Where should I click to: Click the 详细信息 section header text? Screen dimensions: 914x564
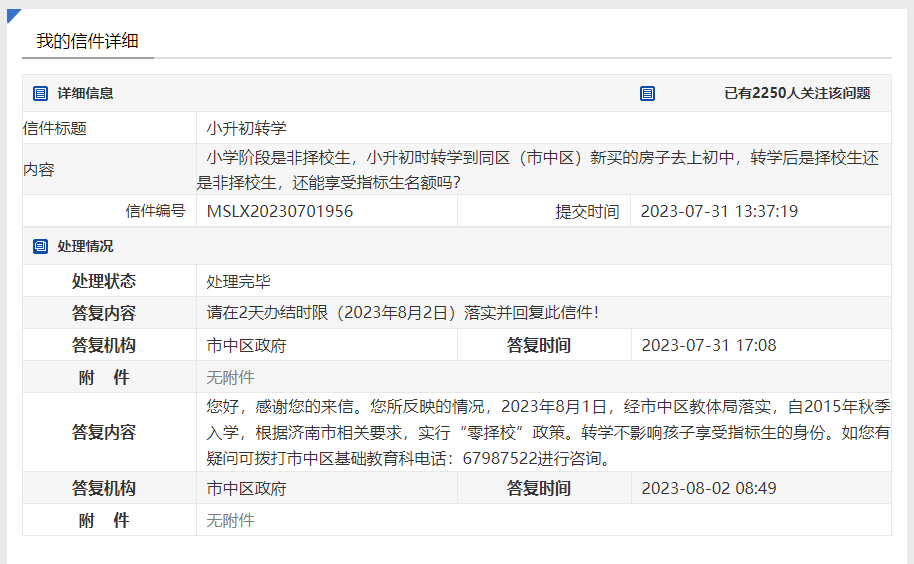[x=85, y=93]
